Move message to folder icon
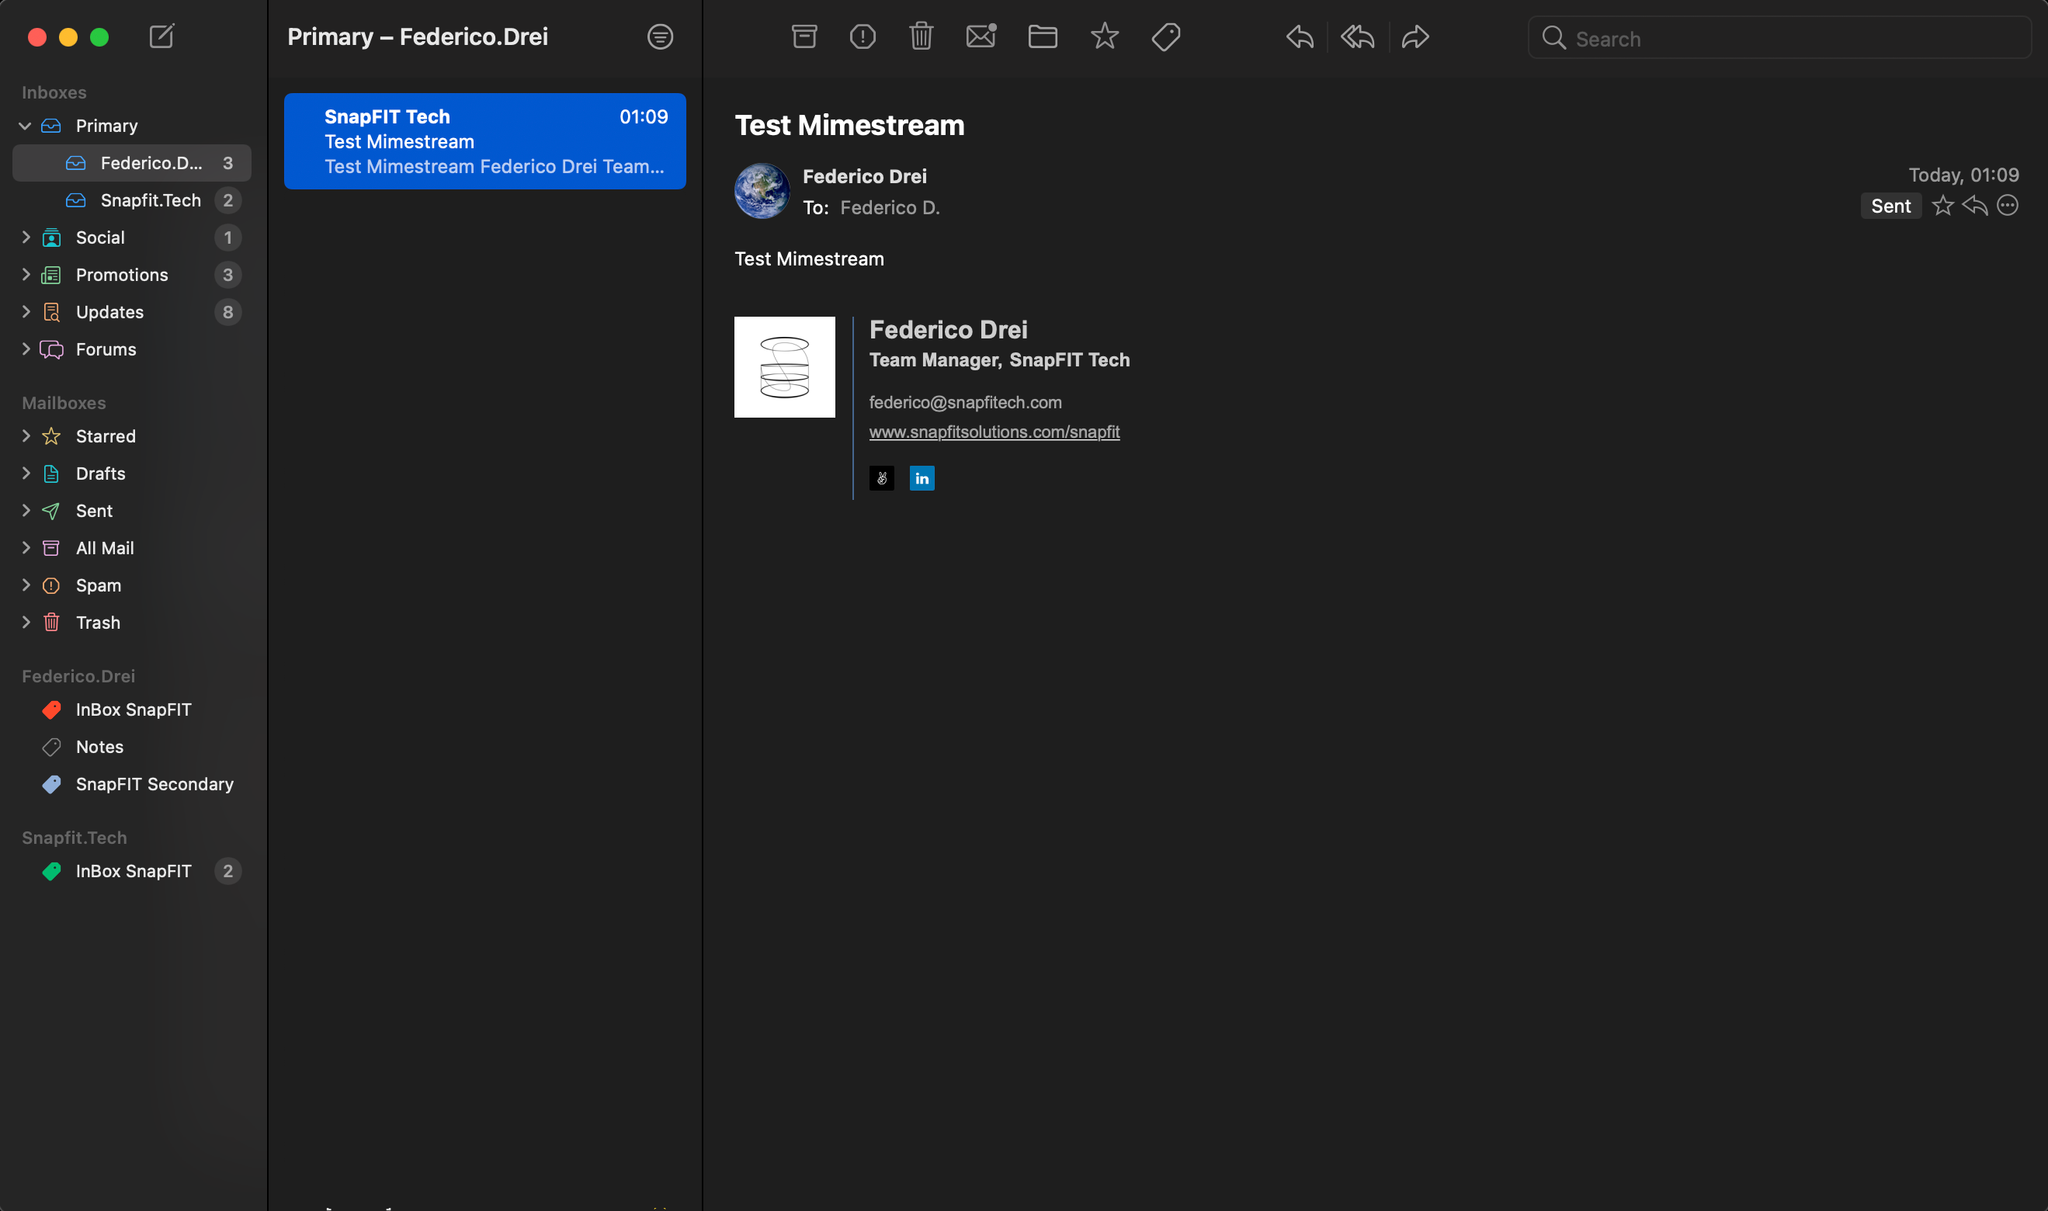2048x1211 pixels. pos(1043,37)
